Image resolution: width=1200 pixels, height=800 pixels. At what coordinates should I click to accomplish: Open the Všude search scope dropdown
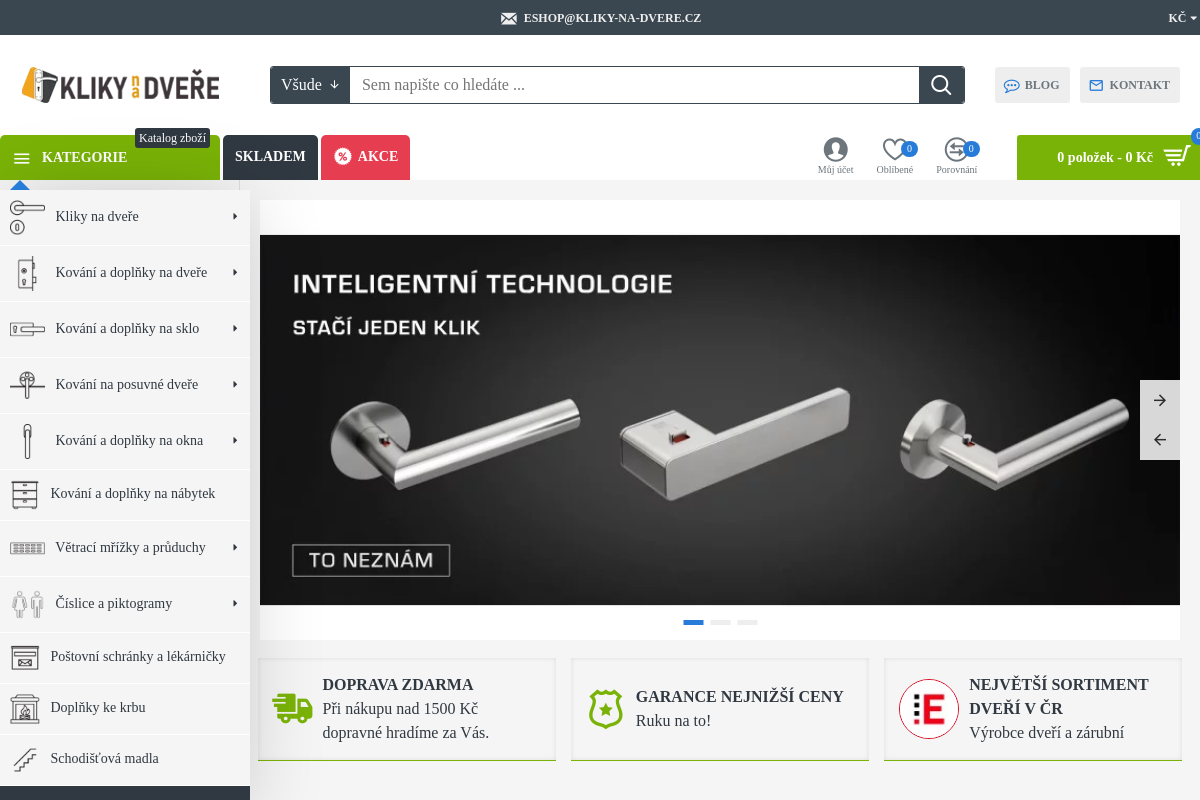pos(310,85)
